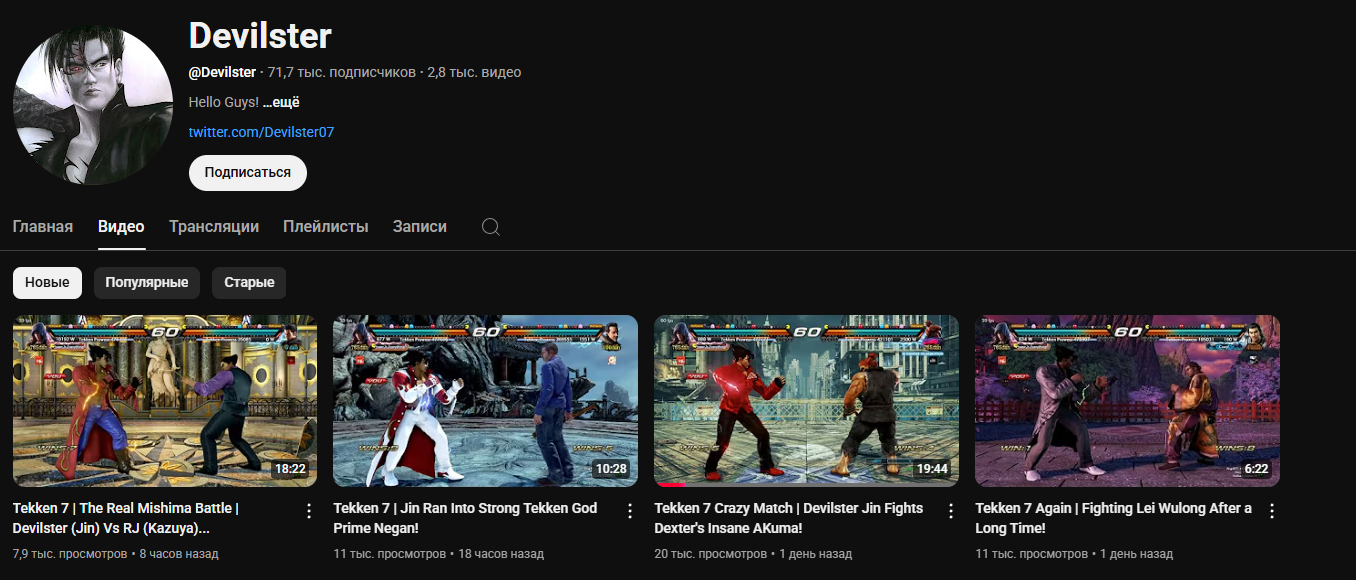Open the twitter.com/Devilster07 link
The height and width of the screenshot is (580, 1356).
[261, 132]
